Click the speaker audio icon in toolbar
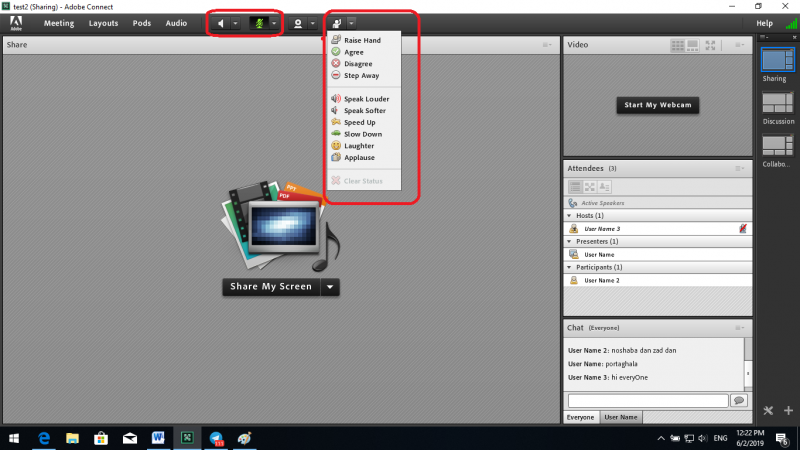This screenshot has height=450, width=800. pos(220,22)
